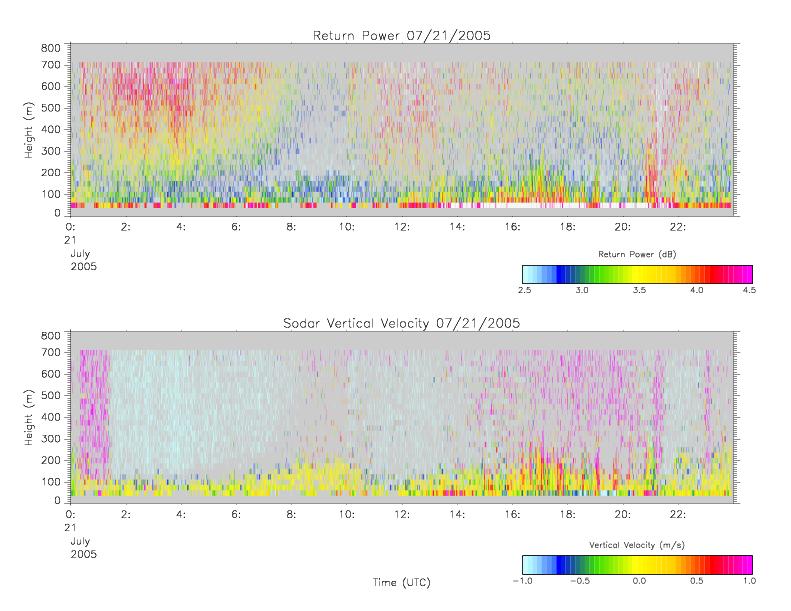791x611 pixels.
Task: Click the '12:' time tick under Return Power plot
Action: tap(402, 227)
